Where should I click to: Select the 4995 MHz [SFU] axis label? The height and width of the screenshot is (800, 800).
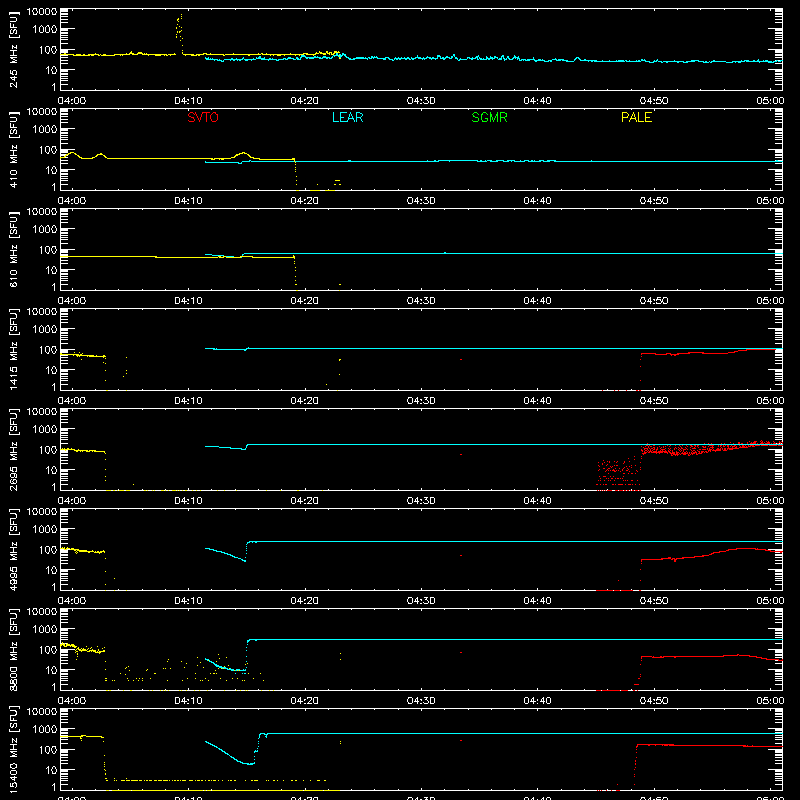(14, 549)
